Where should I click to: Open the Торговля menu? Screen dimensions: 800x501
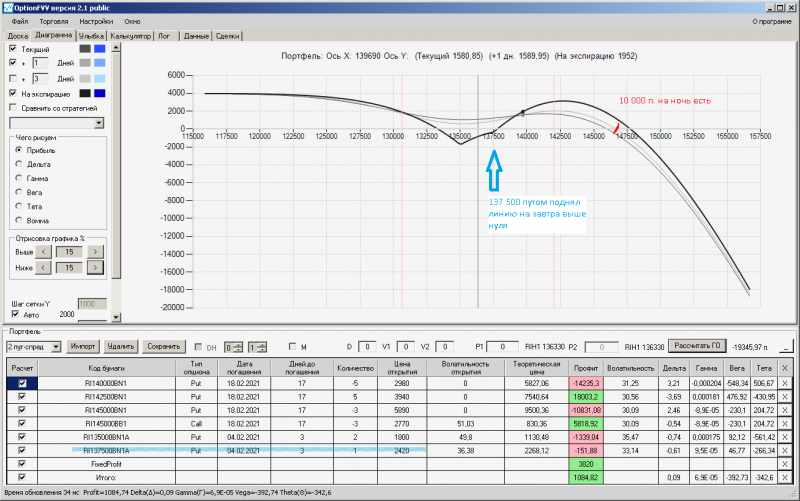pos(54,21)
